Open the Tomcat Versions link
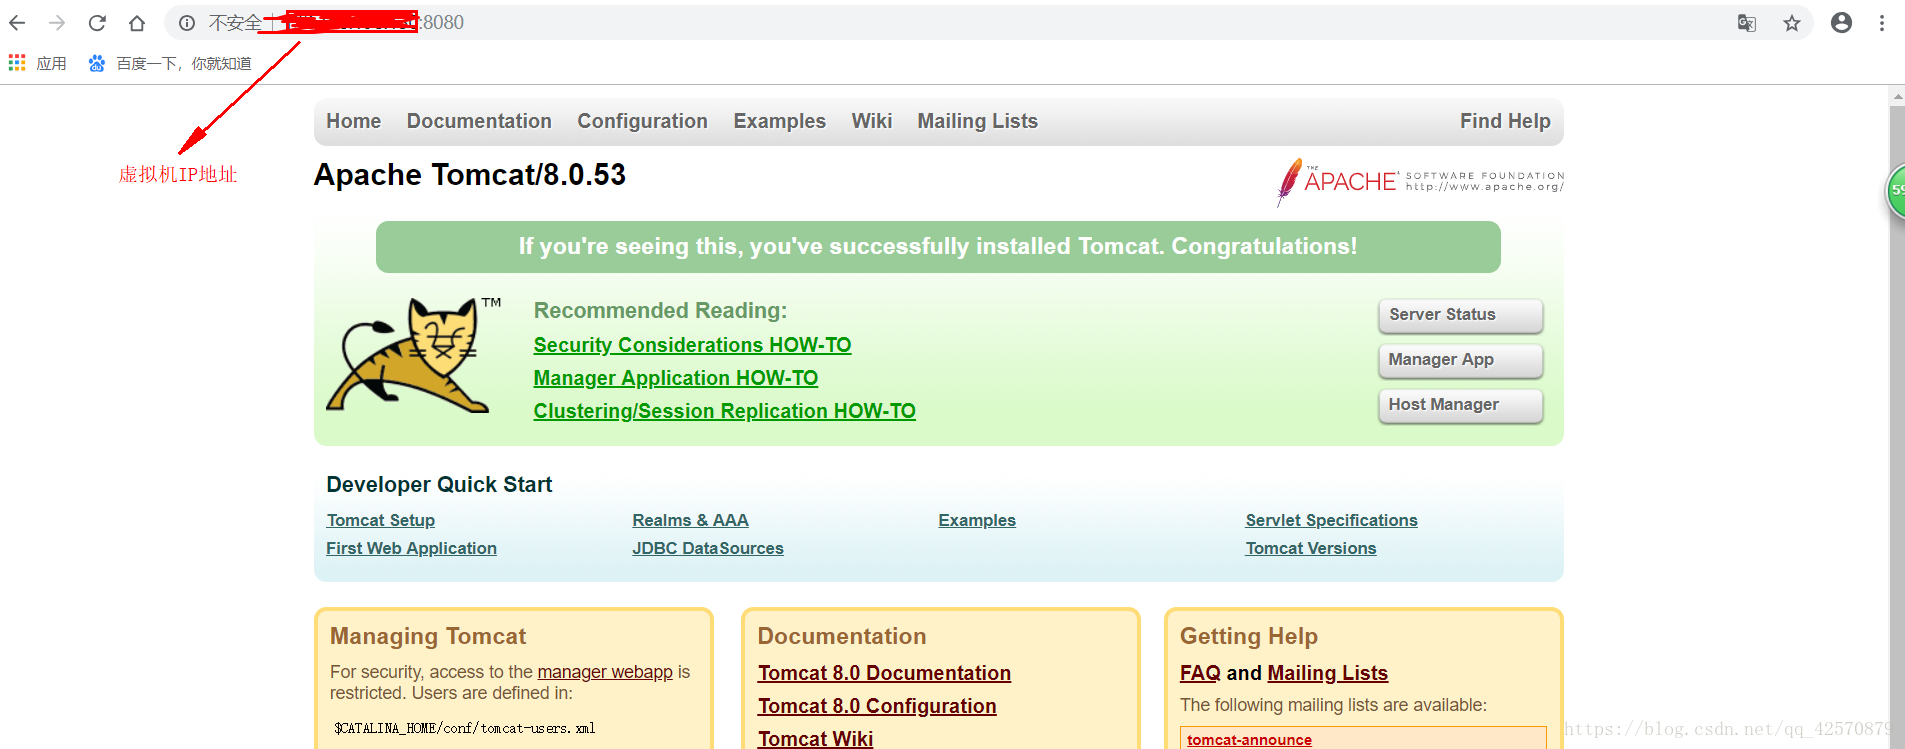Screen dimensions: 1905x749 [x=1311, y=548]
